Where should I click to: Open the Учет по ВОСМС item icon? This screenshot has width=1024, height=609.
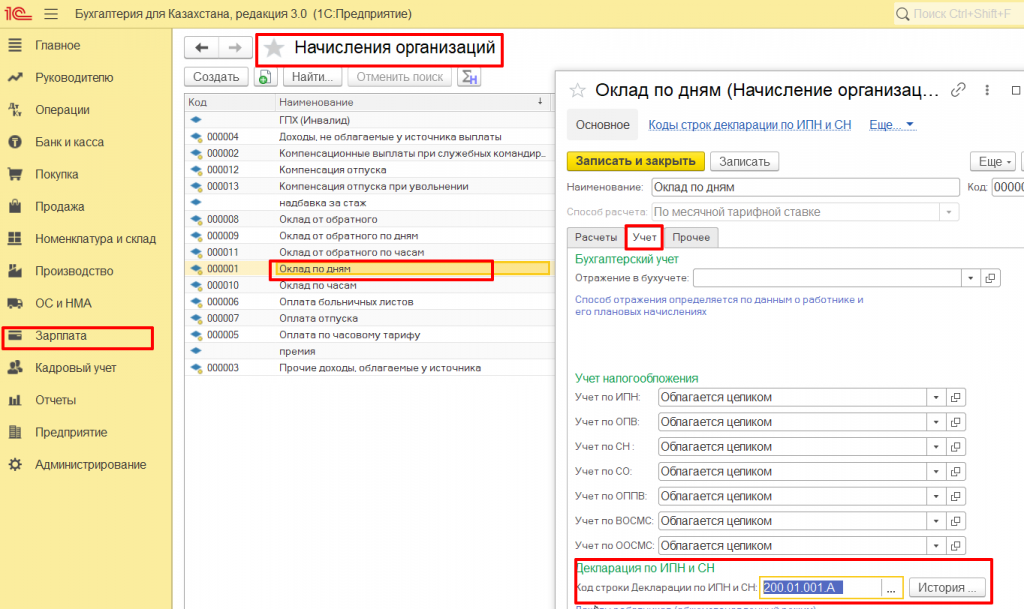coord(955,521)
